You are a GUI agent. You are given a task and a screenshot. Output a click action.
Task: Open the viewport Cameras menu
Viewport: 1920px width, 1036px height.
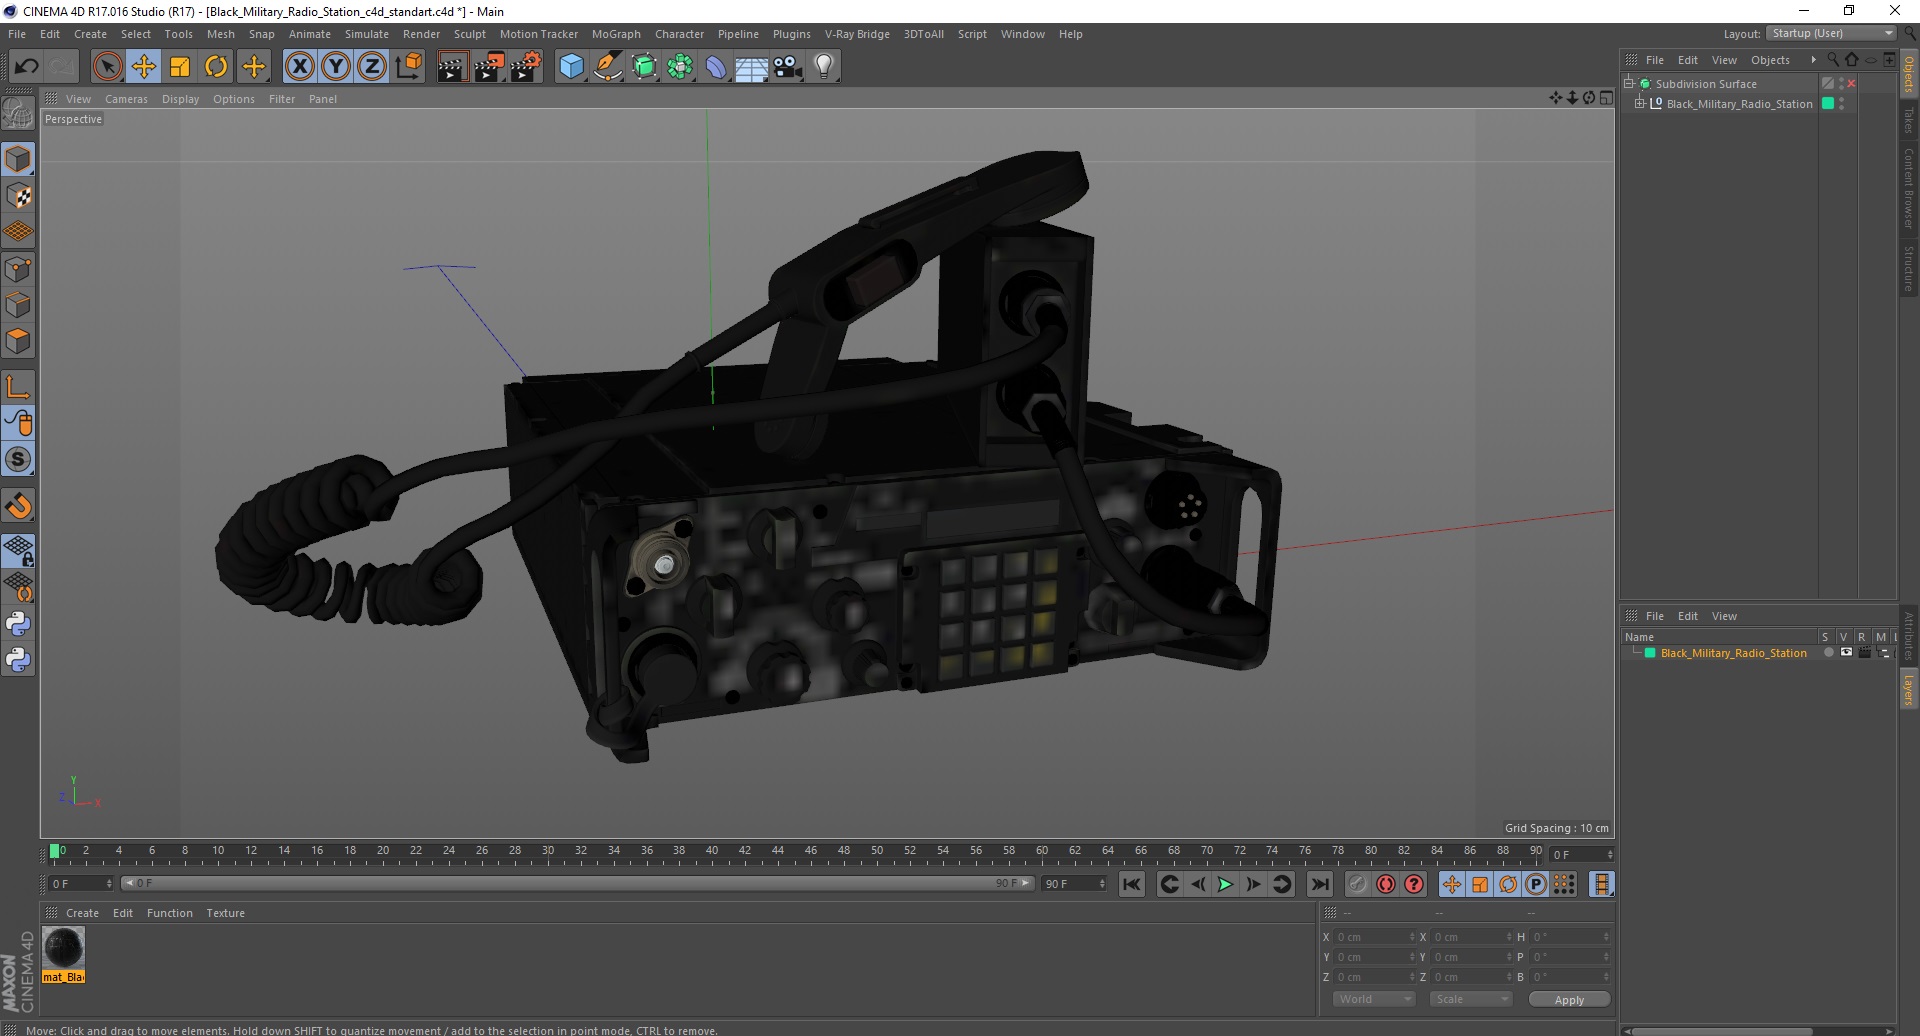pos(126,99)
